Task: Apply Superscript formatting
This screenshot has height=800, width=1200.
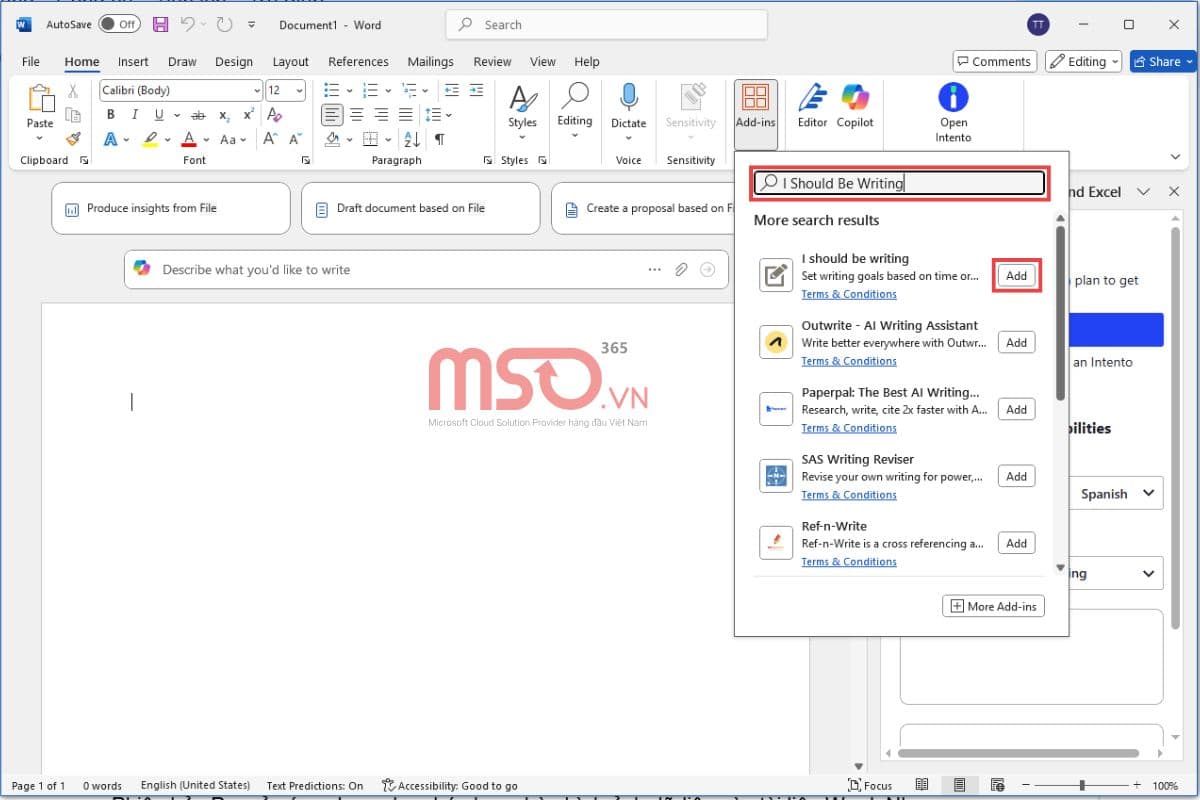Action: (248, 115)
